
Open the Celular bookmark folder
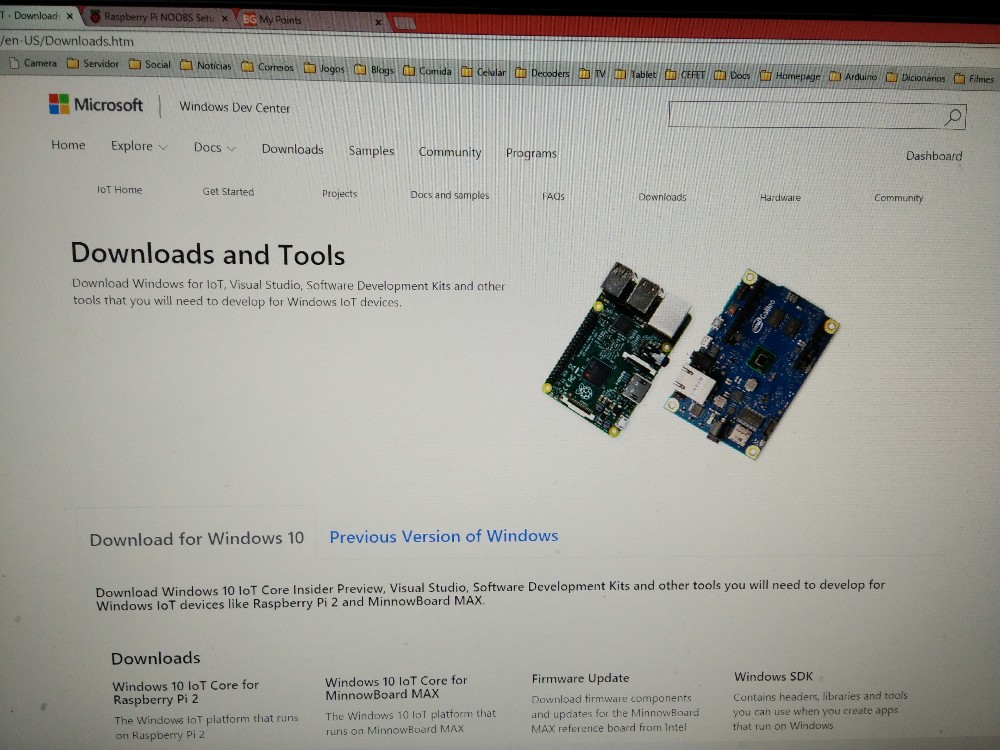(x=483, y=72)
